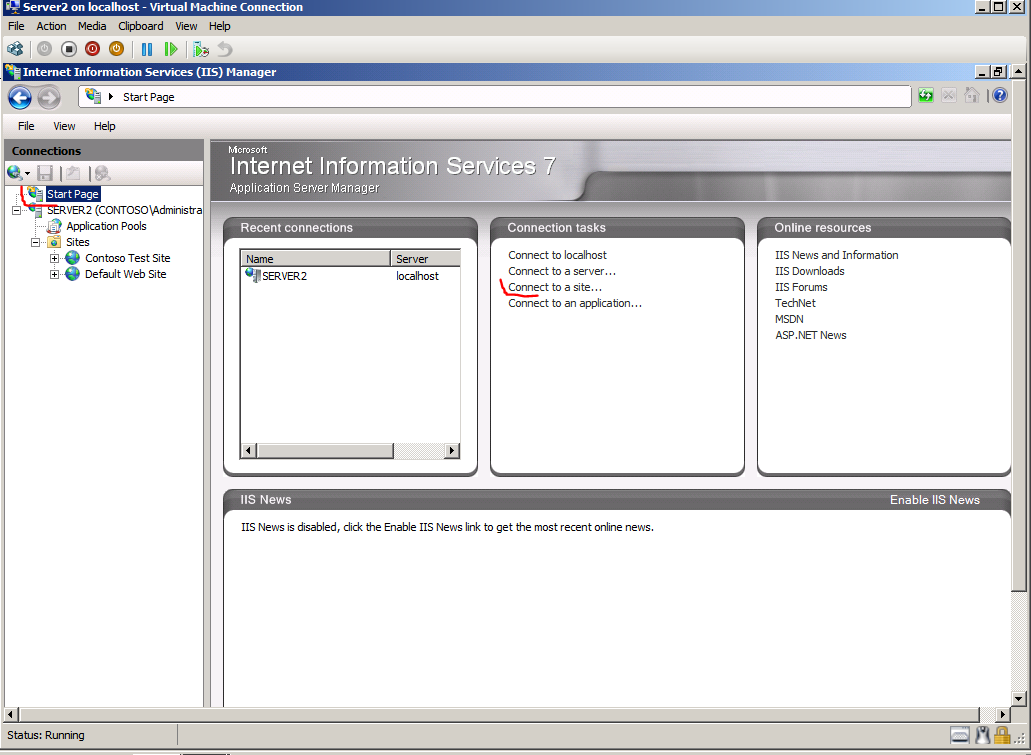Image resolution: width=1031 pixels, height=755 pixels.
Task: Click the Save floppy icon in Connections
Action: [45, 173]
